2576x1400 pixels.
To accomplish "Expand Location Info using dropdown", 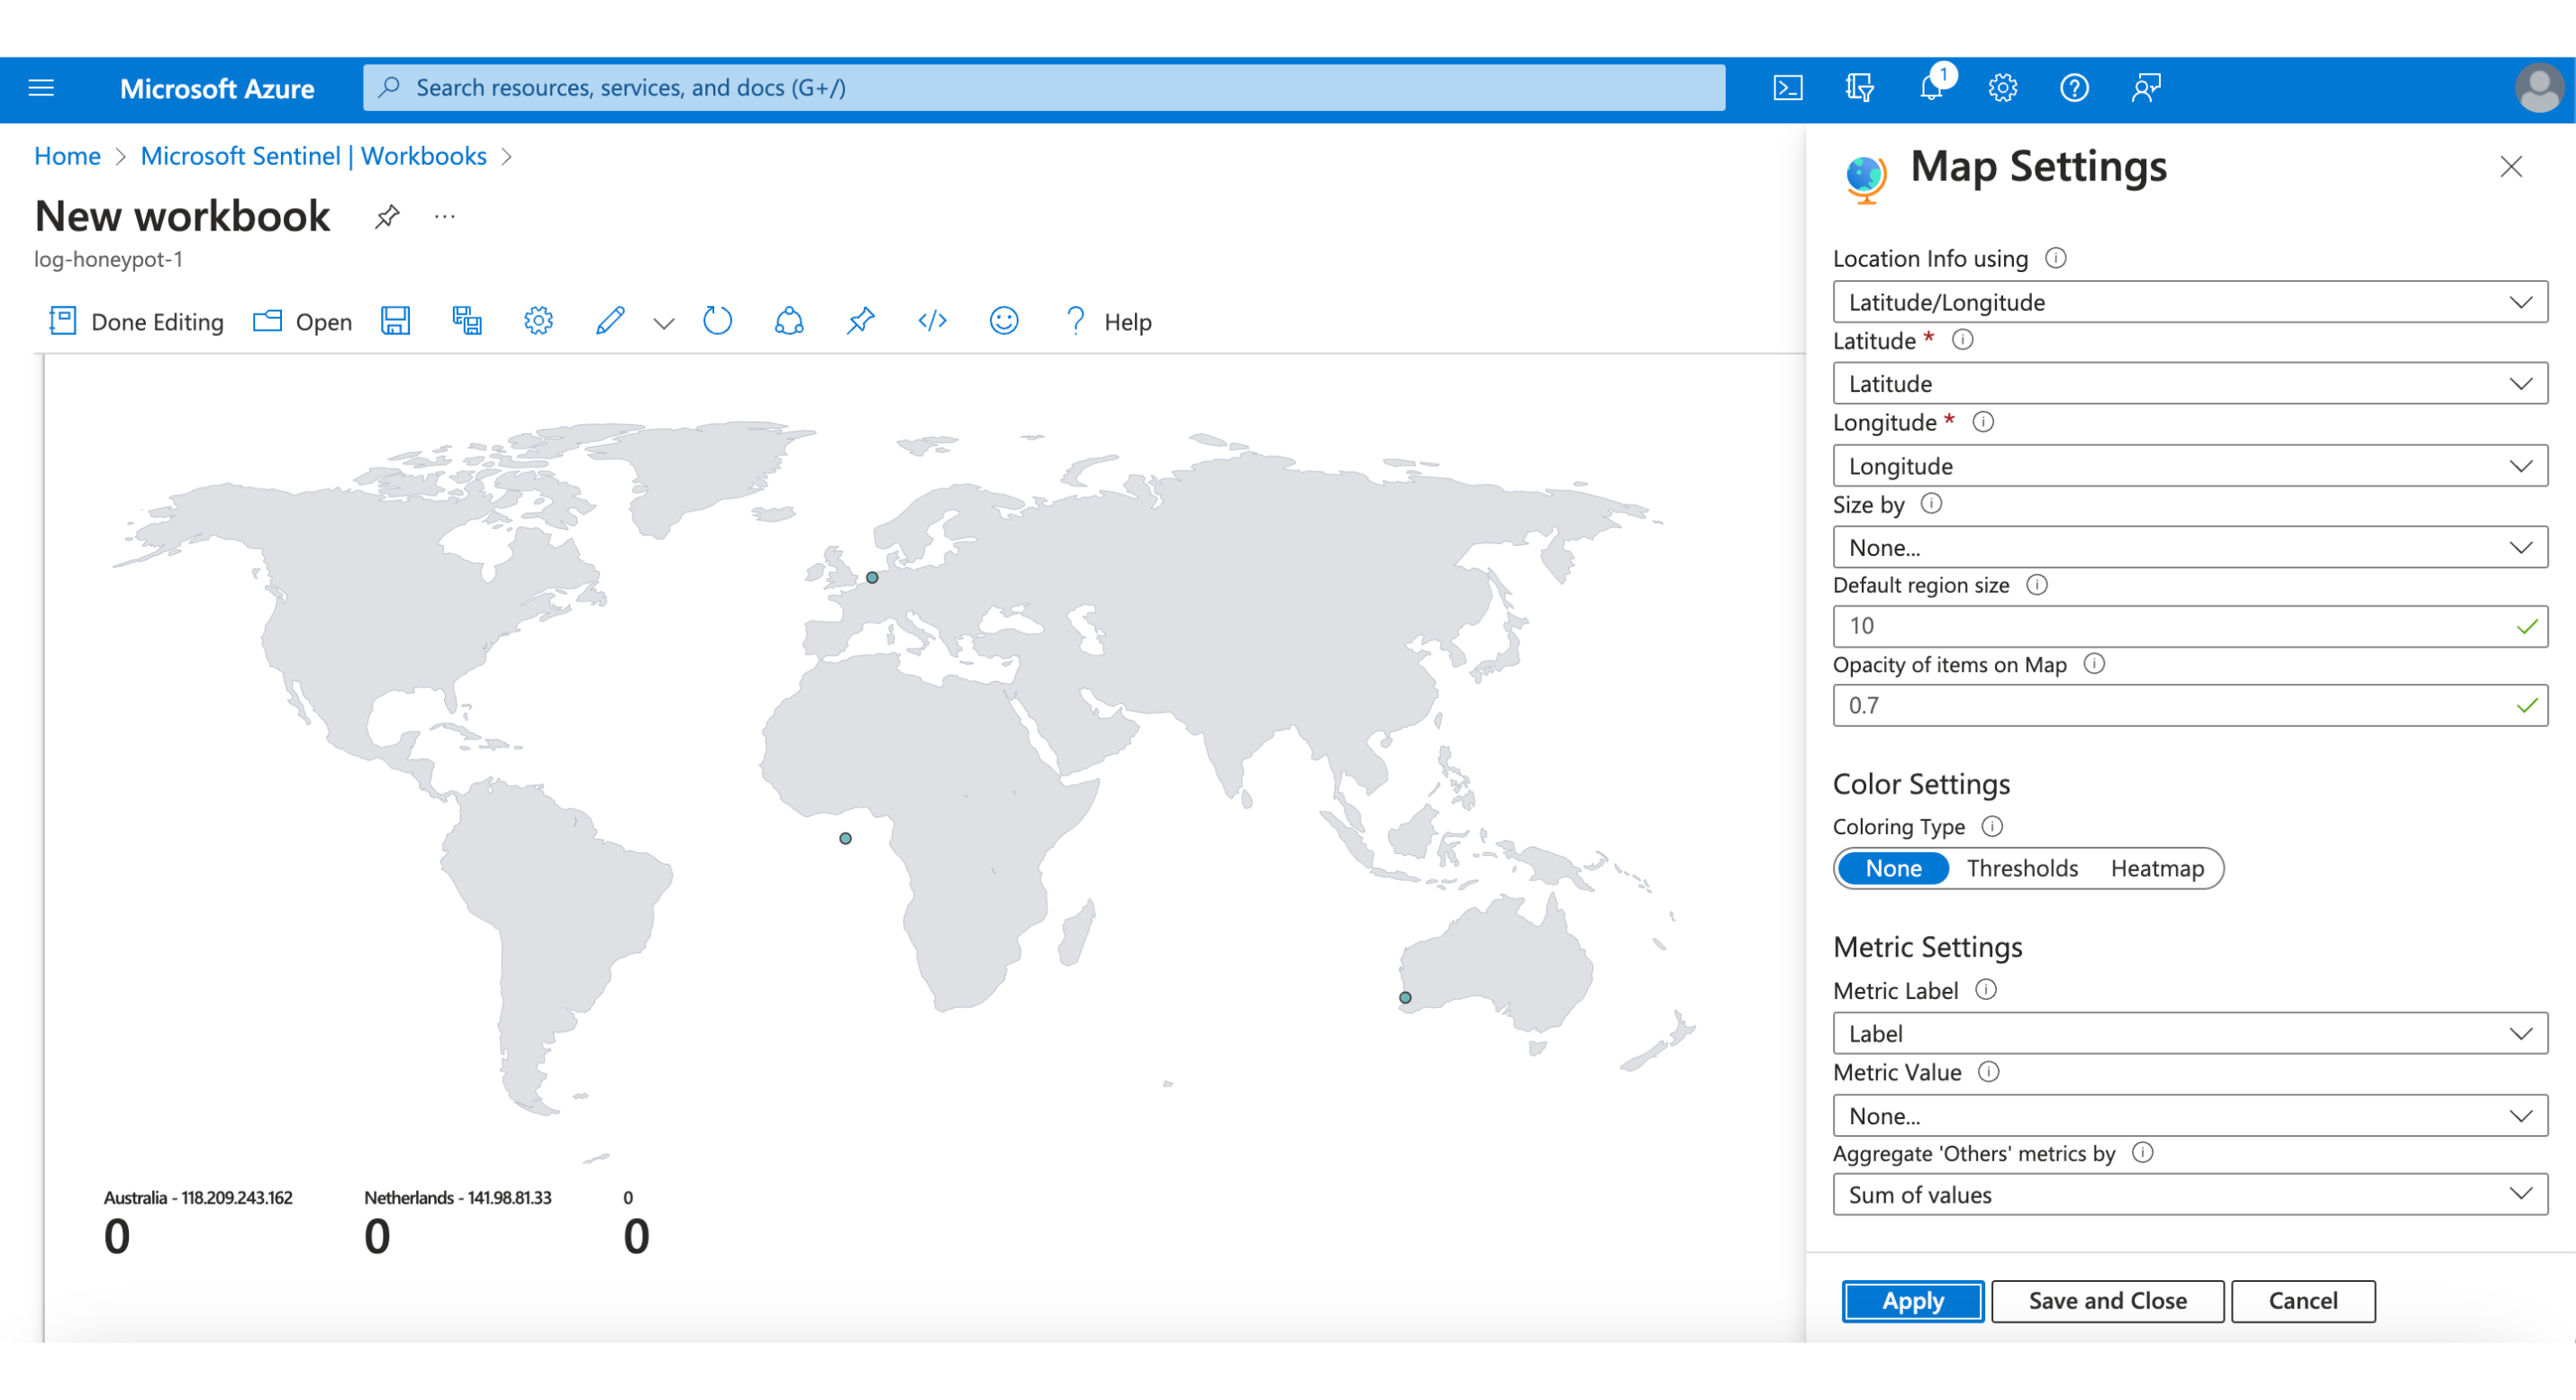I will point(2189,302).
